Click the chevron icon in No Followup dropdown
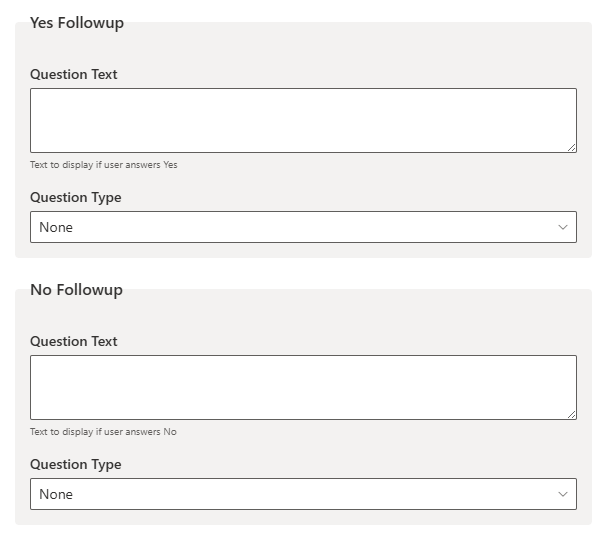The height and width of the screenshot is (537, 606). pos(563,494)
